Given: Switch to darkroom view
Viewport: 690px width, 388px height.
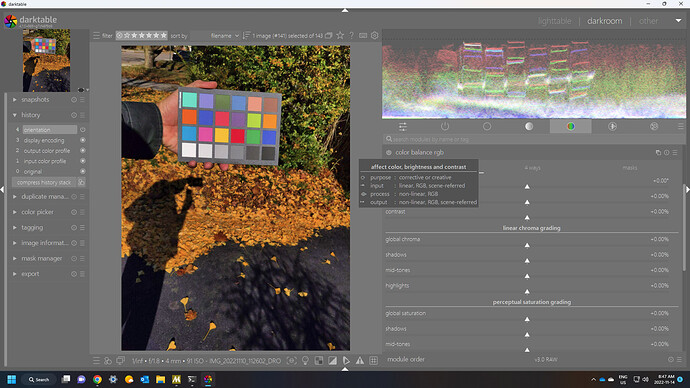Looking at the screenshot, I should (x=605, y=21).
